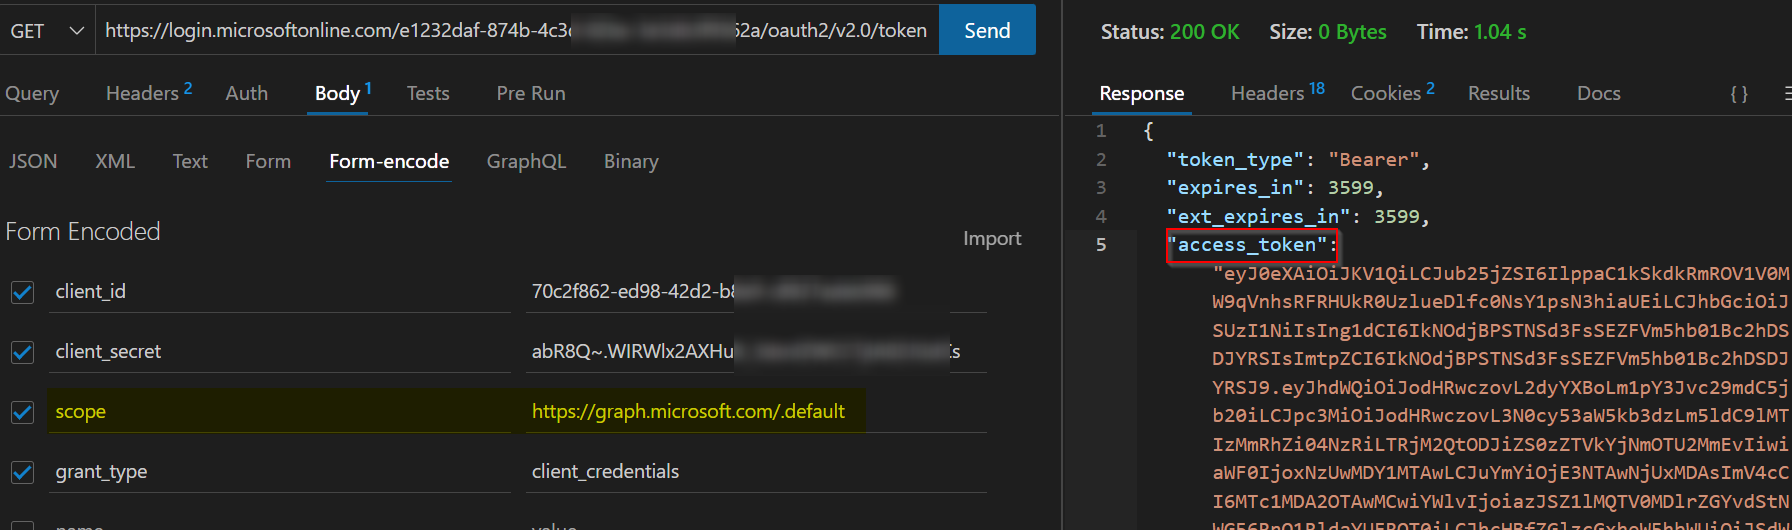Click the Status 200 OK text
Image resolution: width=1792 pixels, height=530 pixels.
[1170, 32]
